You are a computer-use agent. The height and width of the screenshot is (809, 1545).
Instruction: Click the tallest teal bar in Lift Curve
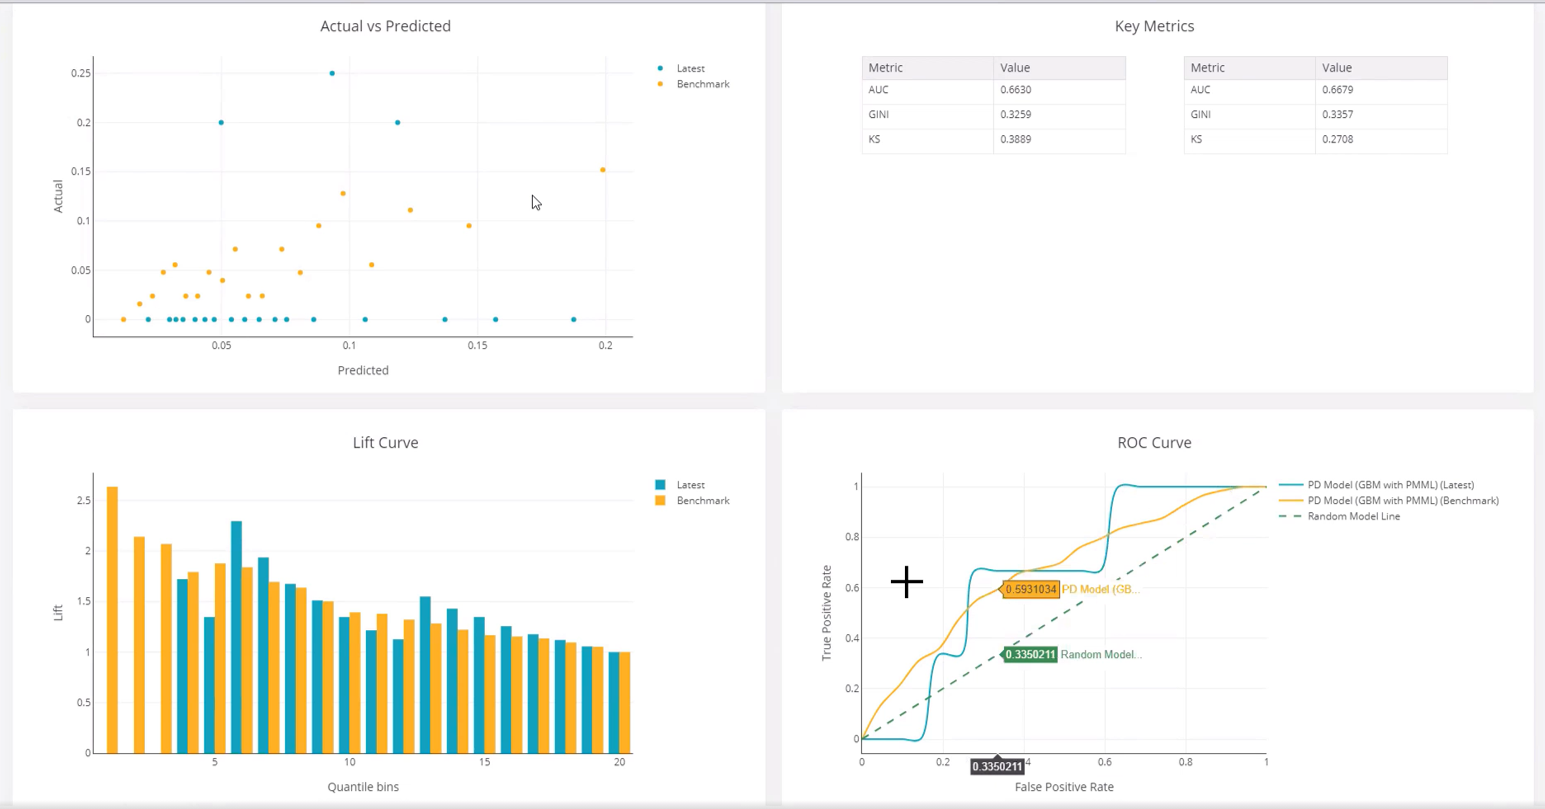tap(236, 636)
